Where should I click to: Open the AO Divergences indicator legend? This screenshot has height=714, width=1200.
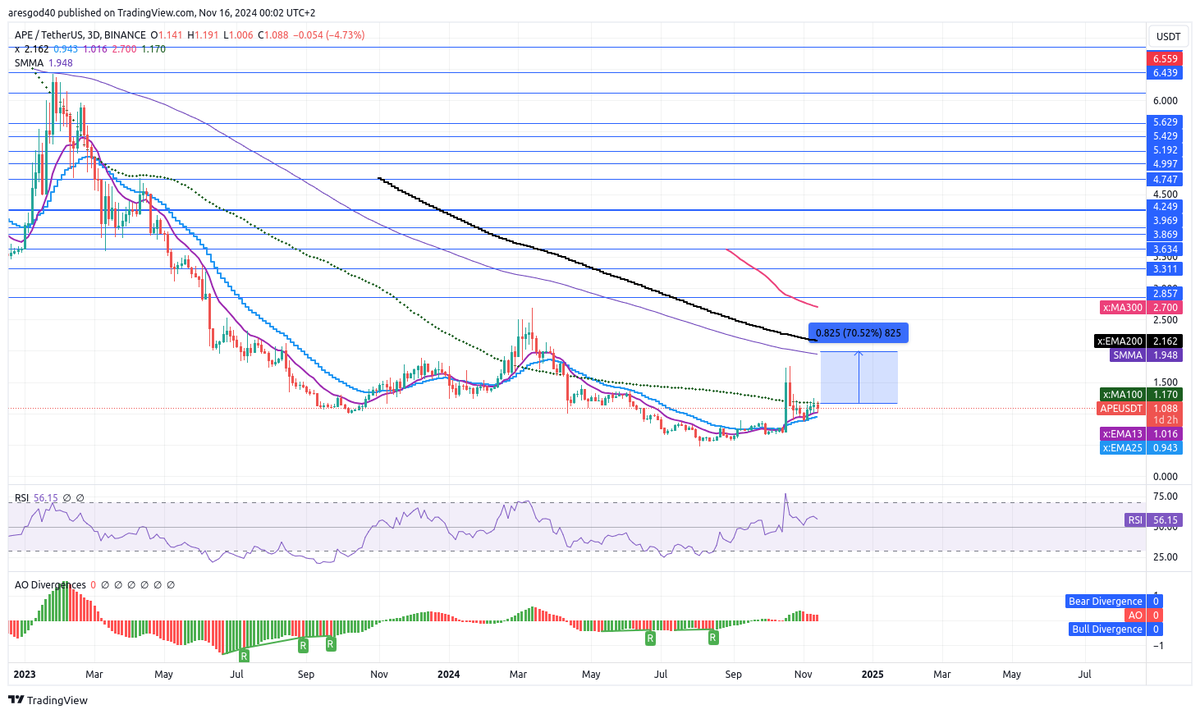(49, 584)
